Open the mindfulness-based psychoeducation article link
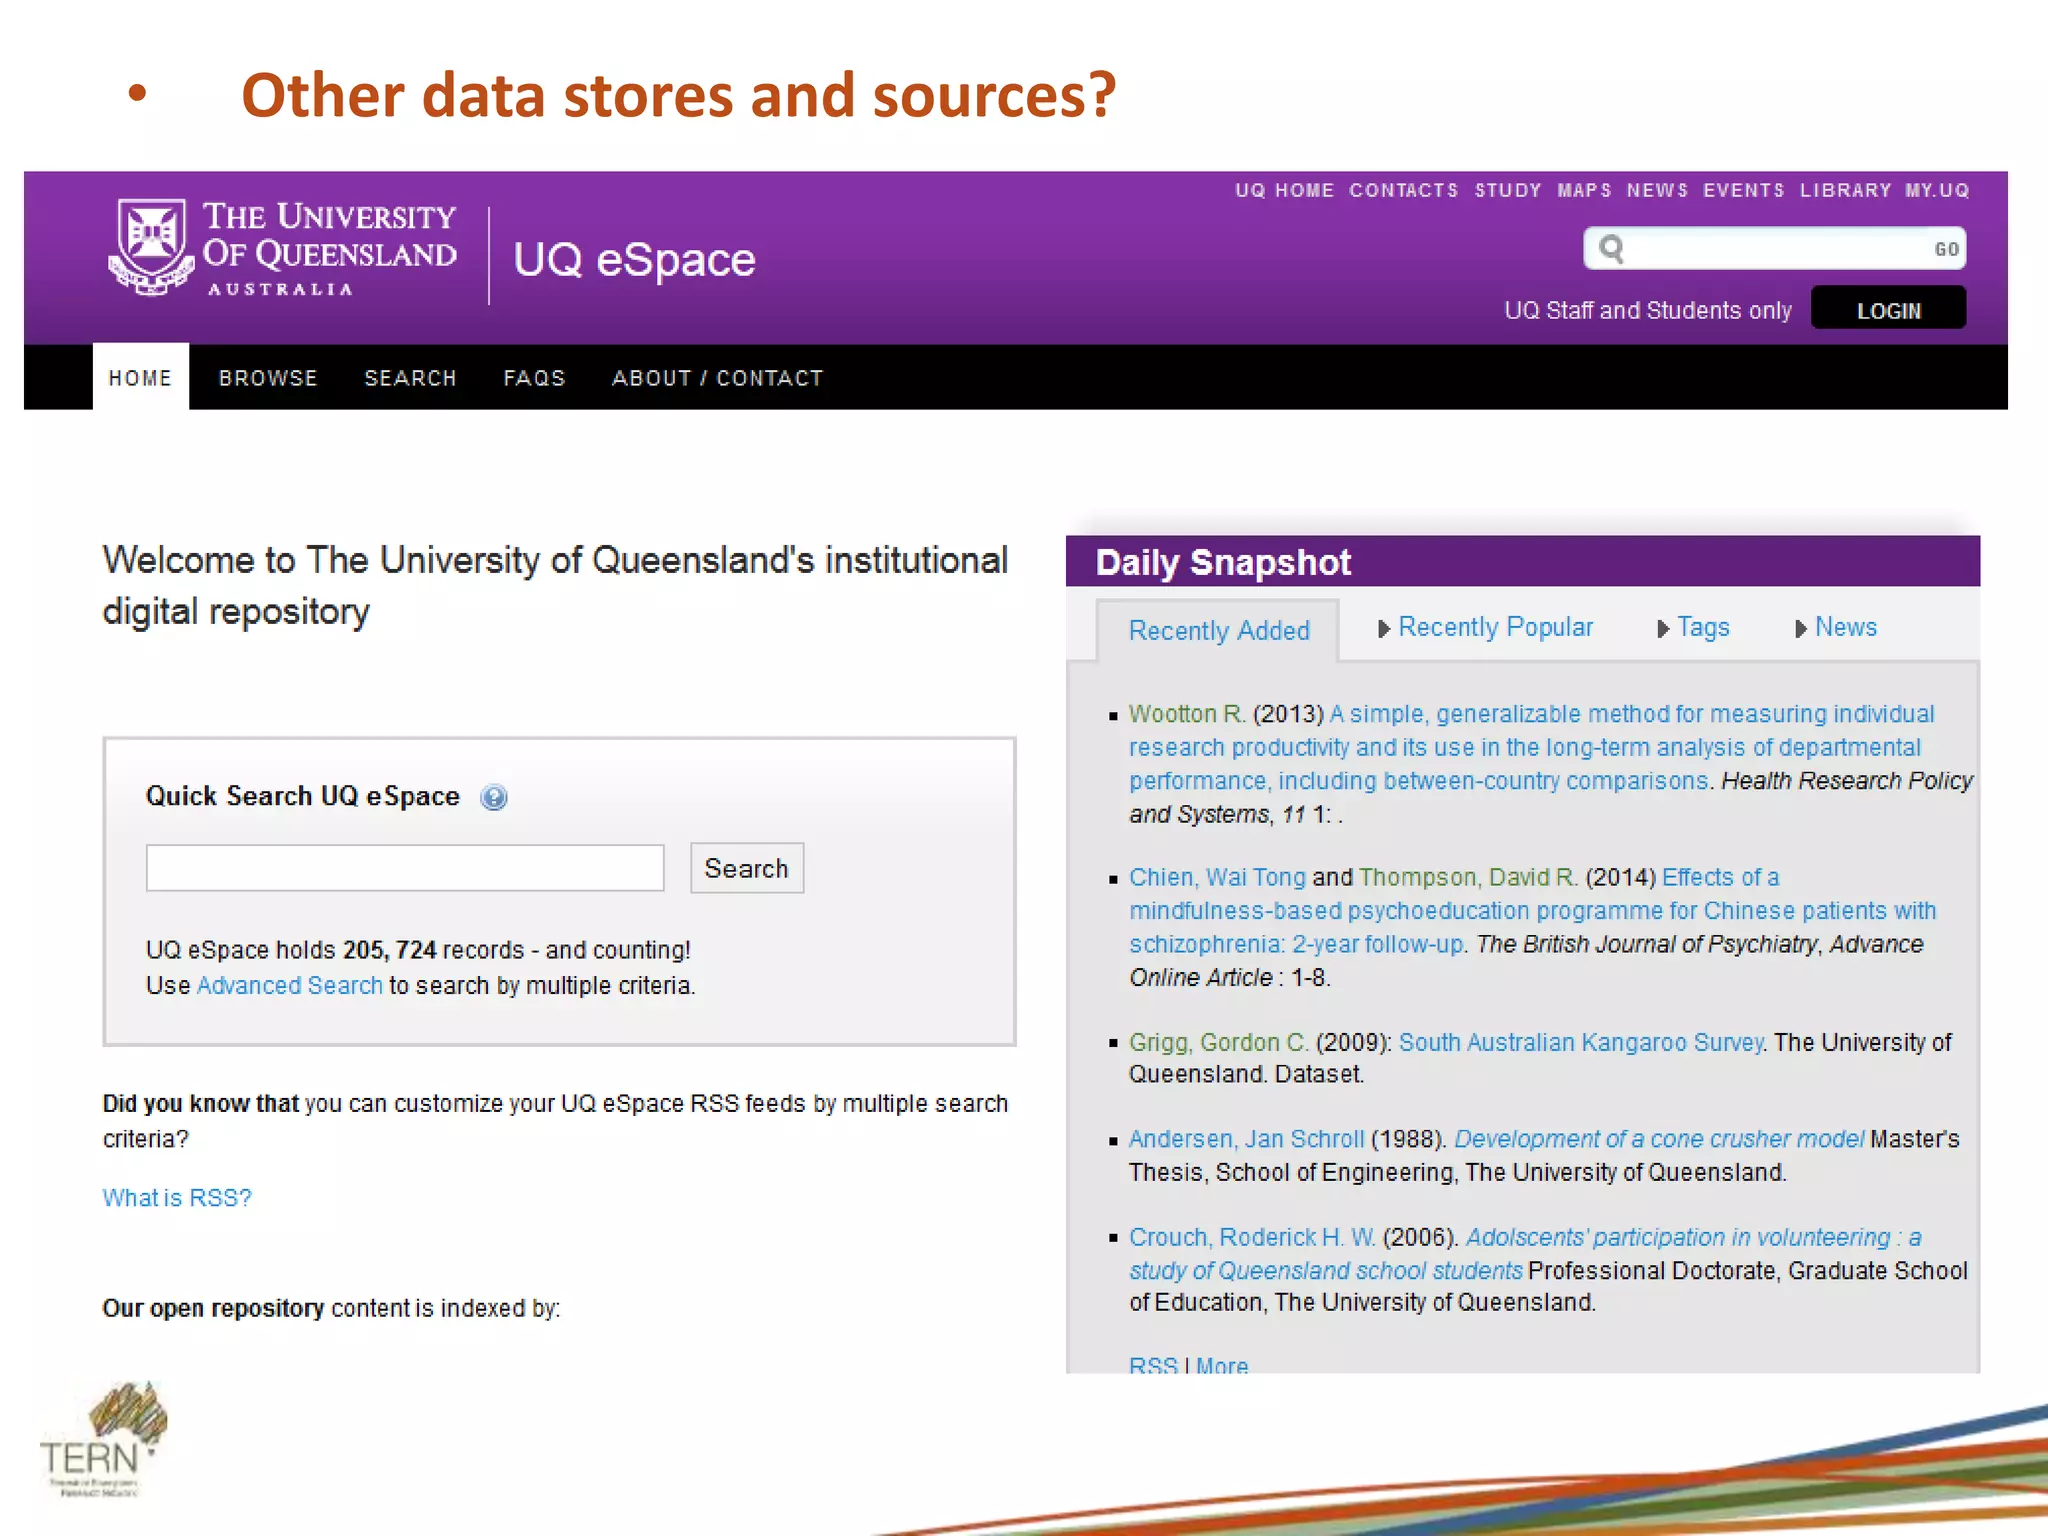This screenshot has width=2048, height=1536. pos(1533,911)
